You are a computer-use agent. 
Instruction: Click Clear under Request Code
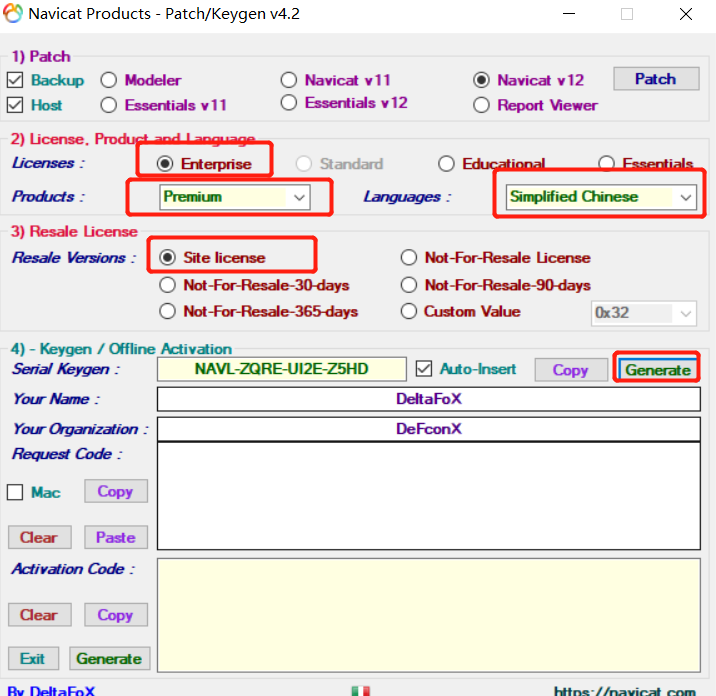click(x=40, y=537)
